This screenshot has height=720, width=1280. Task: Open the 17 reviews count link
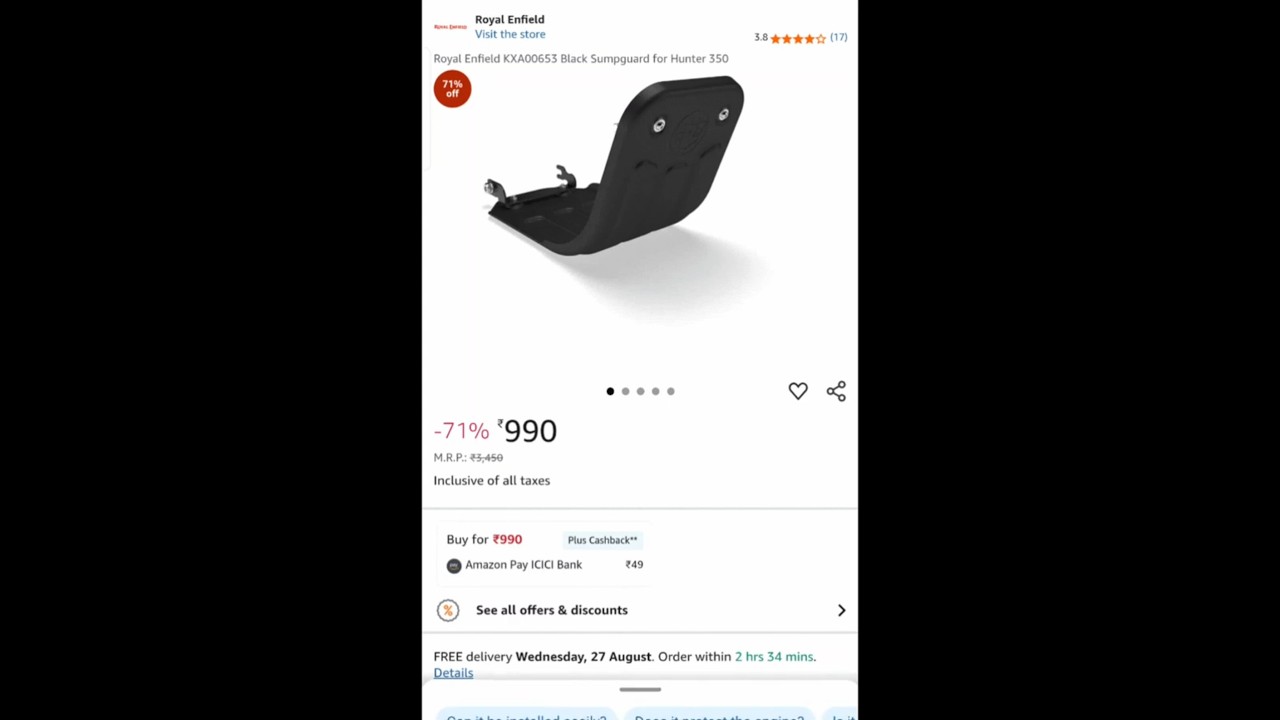click(x=838, y=37)
